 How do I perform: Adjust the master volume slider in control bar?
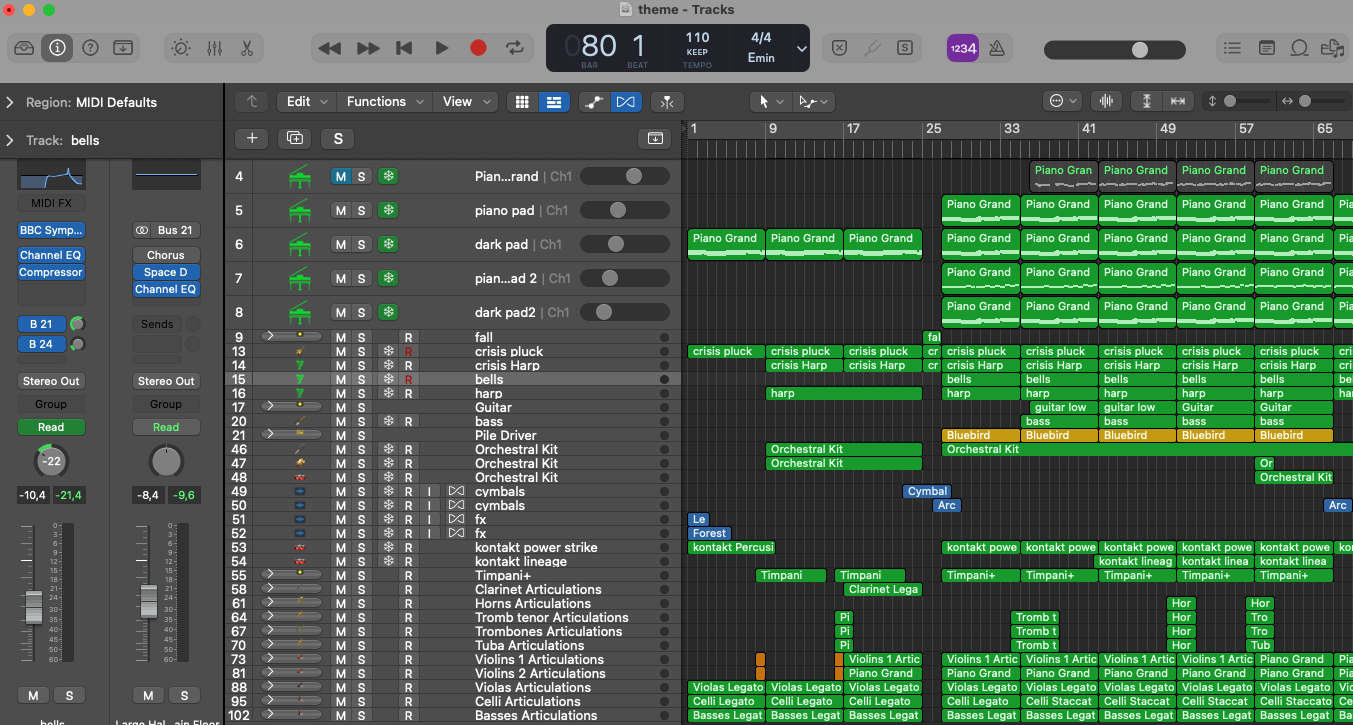[1139, 50]
